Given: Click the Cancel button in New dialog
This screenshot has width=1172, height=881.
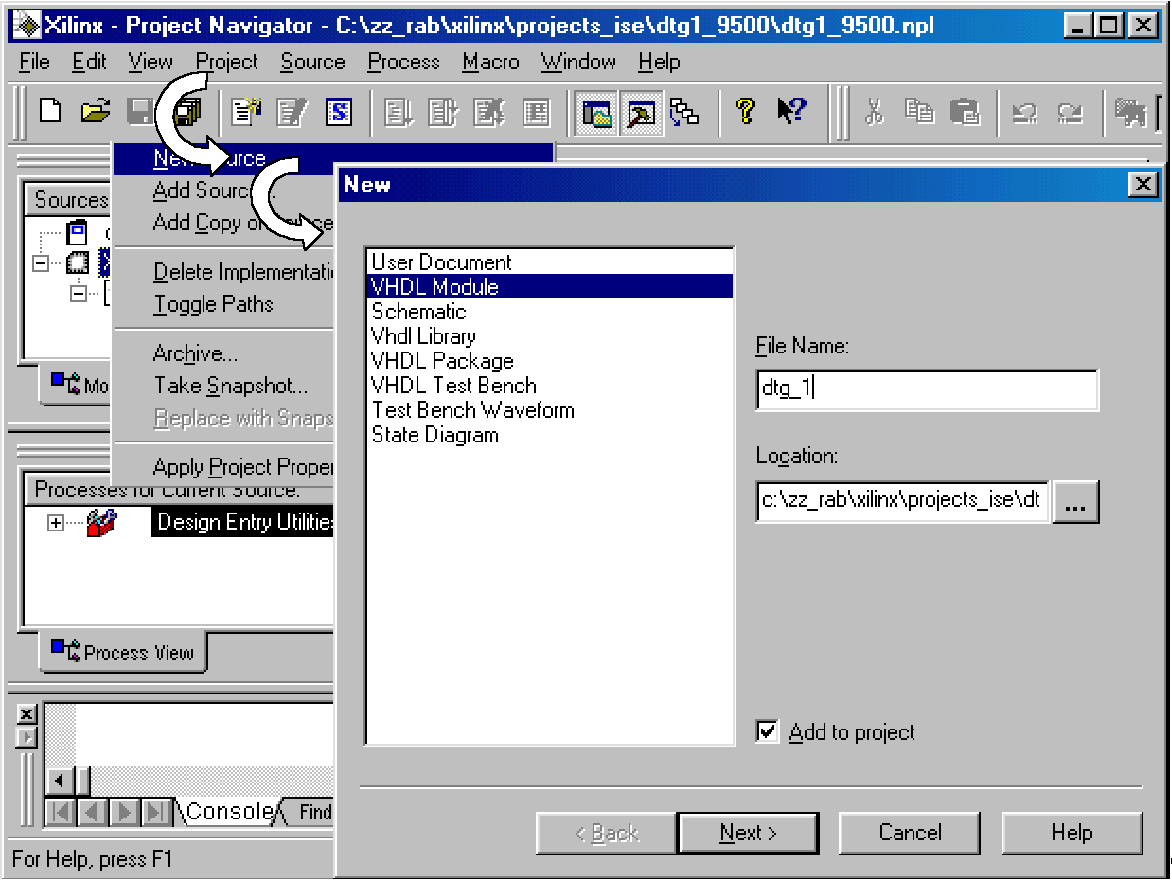Looking at the screenshot, I should [910, 832].
